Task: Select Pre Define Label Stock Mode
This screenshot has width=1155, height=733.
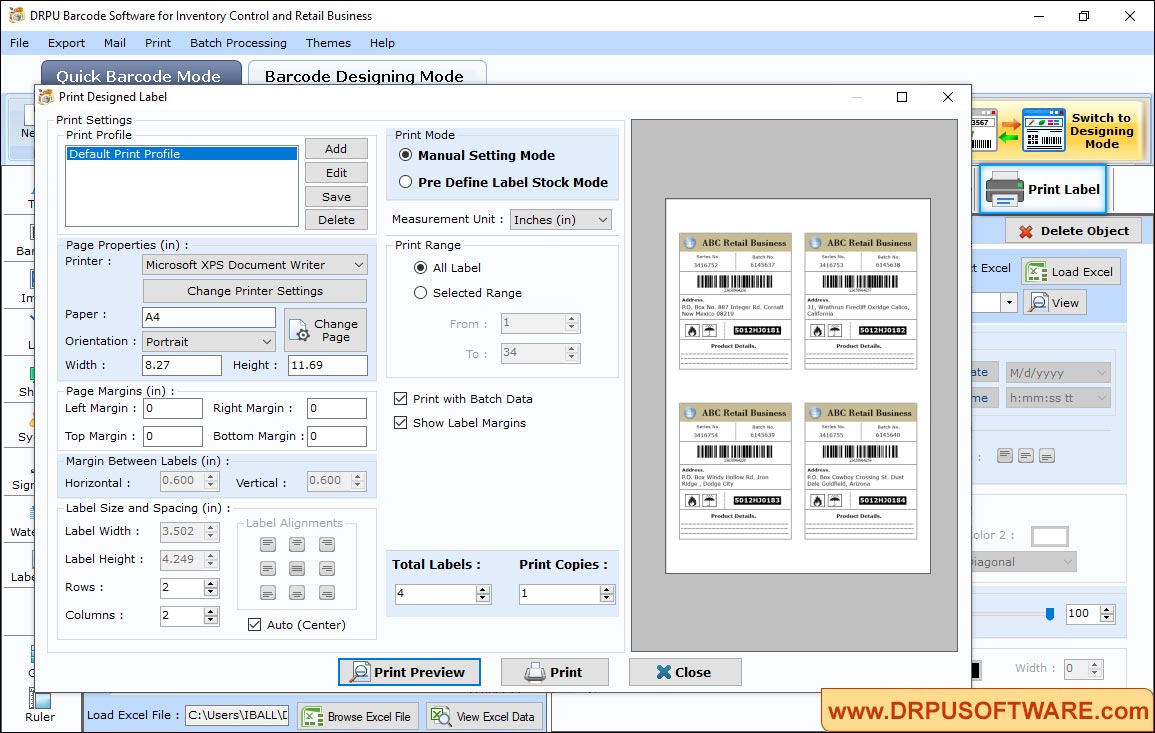Action: tap(406, 182)
